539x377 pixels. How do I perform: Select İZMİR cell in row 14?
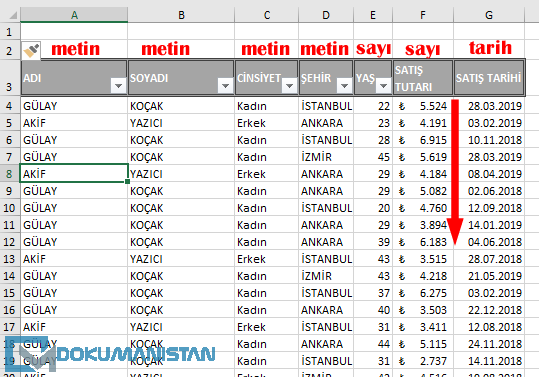click(x=326, y=276)
